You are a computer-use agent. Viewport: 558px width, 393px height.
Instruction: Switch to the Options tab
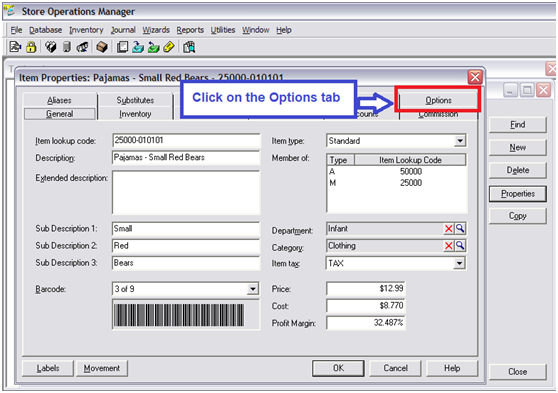[x=438, y=100]
